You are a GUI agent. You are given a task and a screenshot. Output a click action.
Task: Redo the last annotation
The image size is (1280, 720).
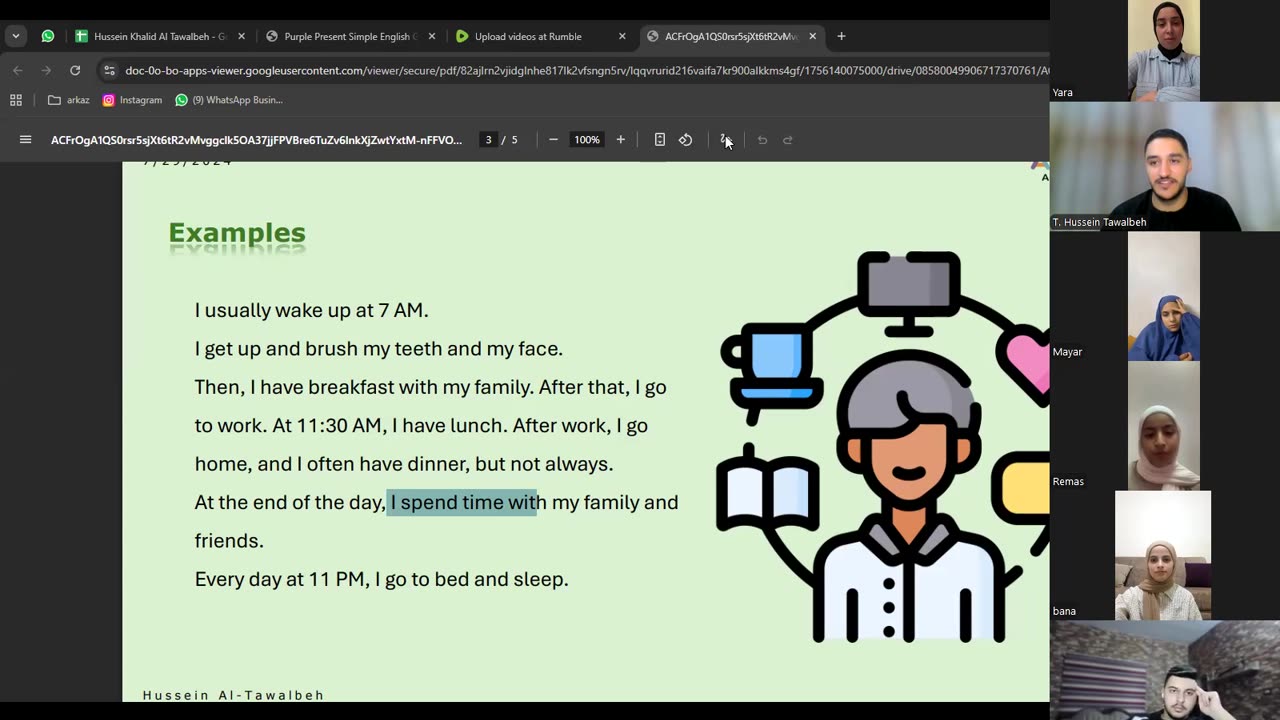pos(788,140)
